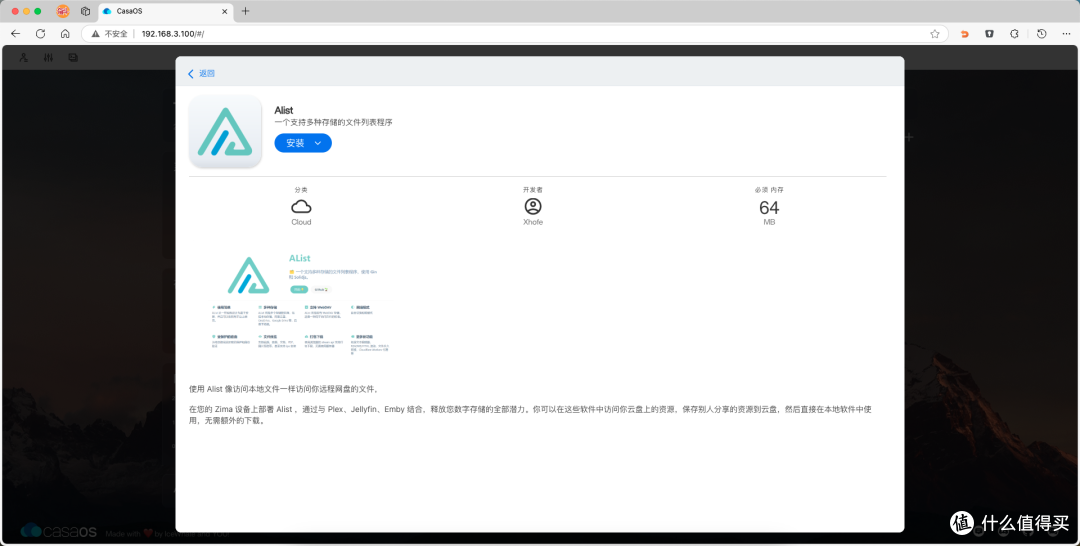
Task: Install Alist with the 安装 button
Action: coord(295,143)
